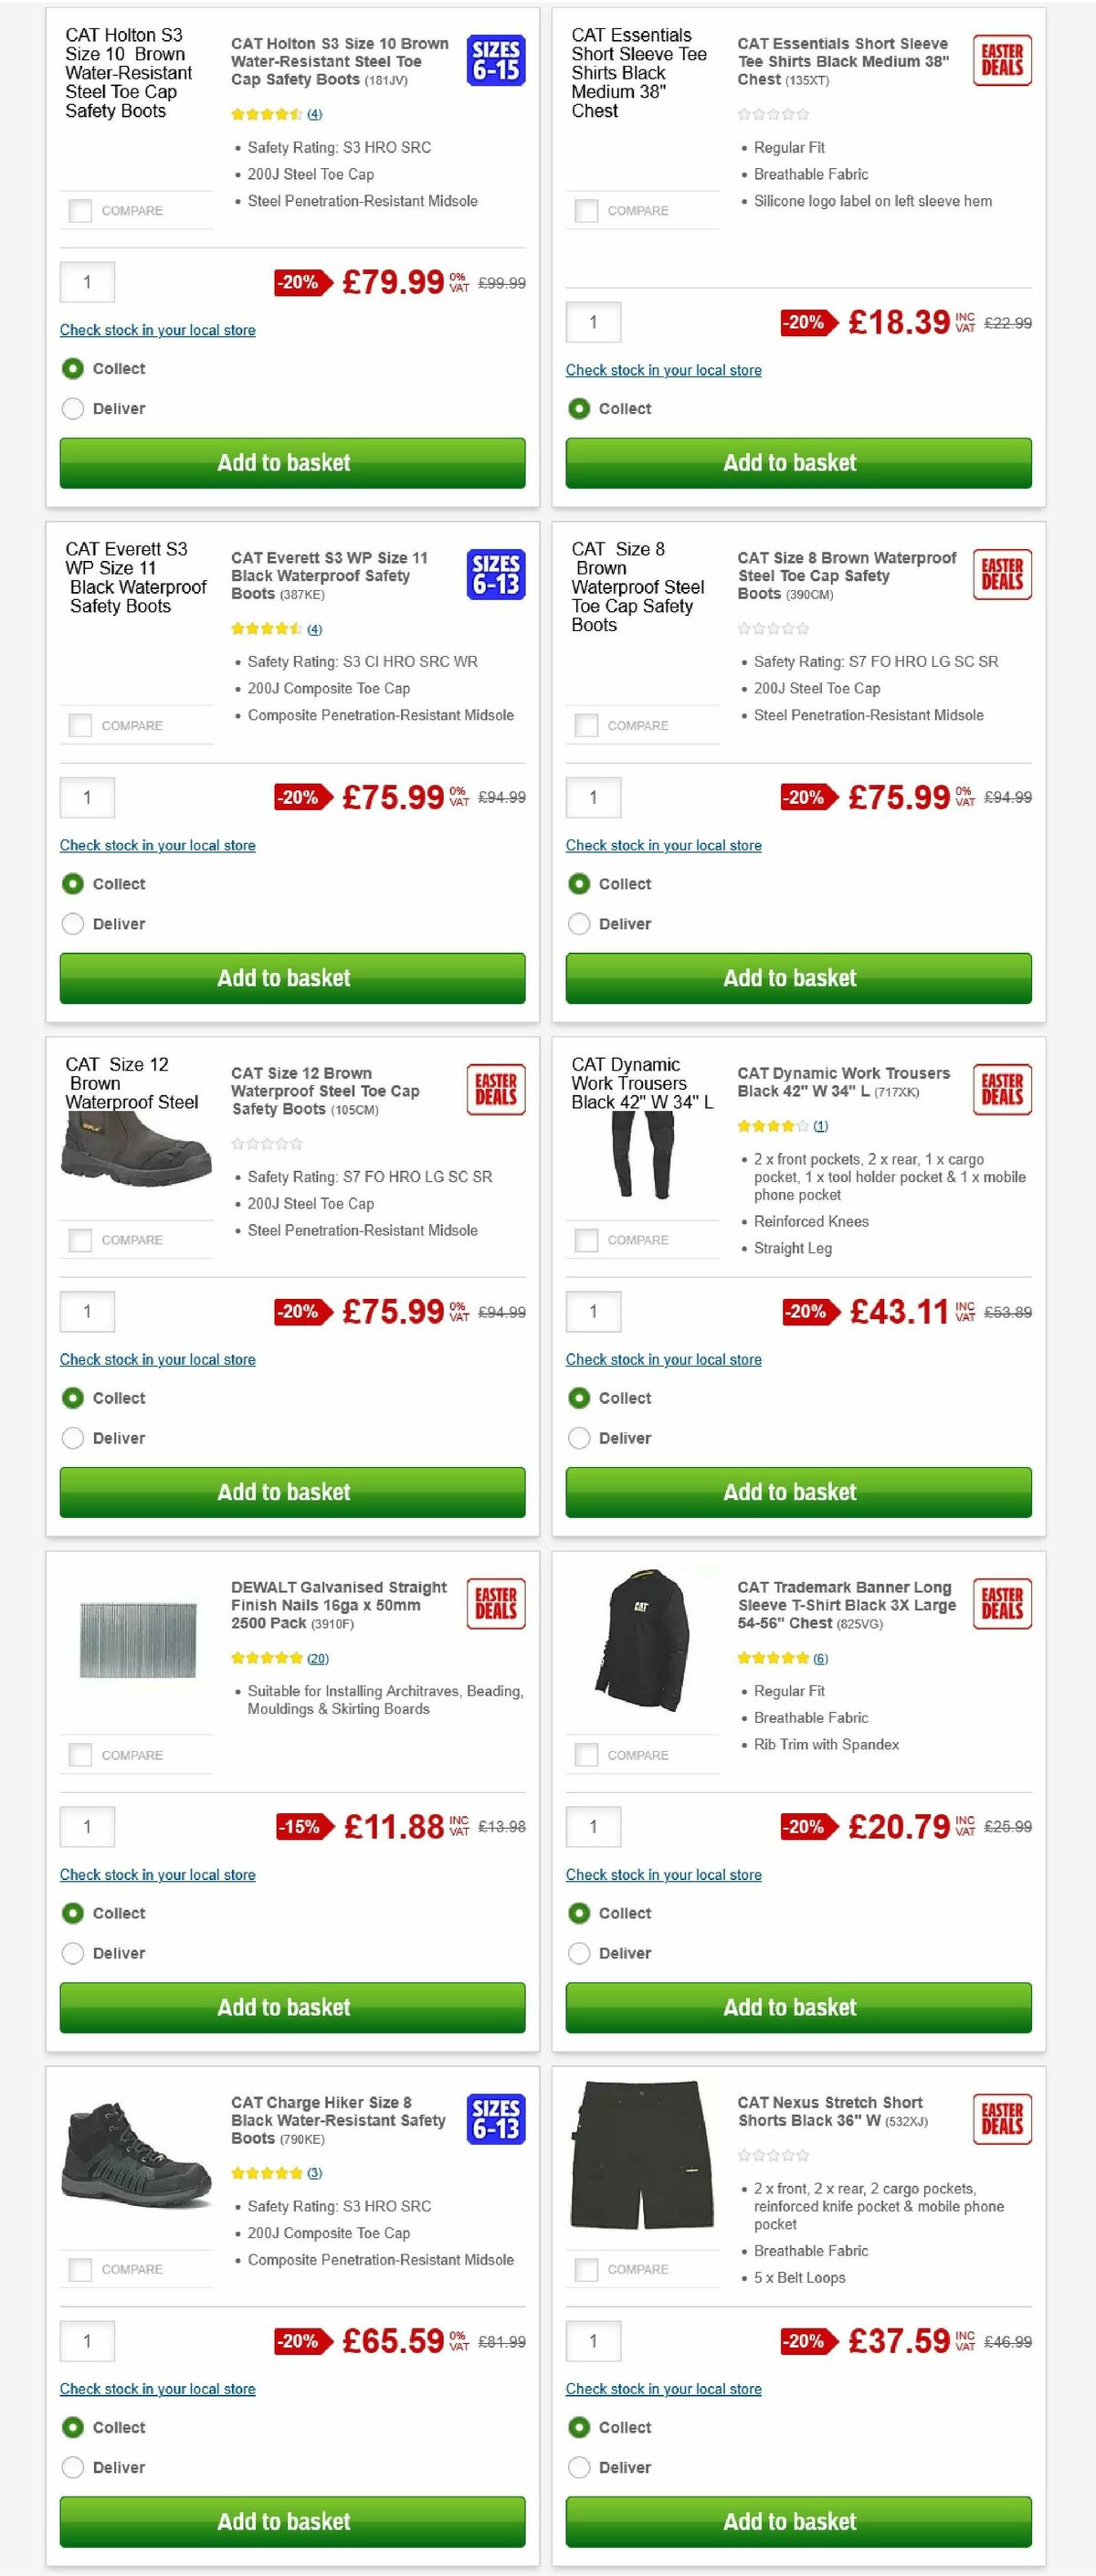Check local stock for CAT Essentials tee shirt
This screenshot has height=2576, width=1096.
click(x=663, y=370)
